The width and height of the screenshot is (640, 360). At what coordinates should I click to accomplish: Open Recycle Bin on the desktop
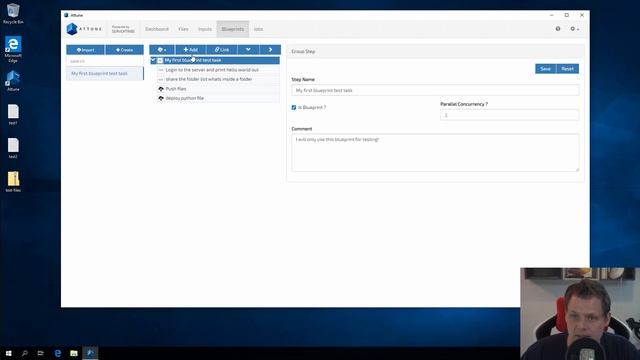(x=13, y=14)
